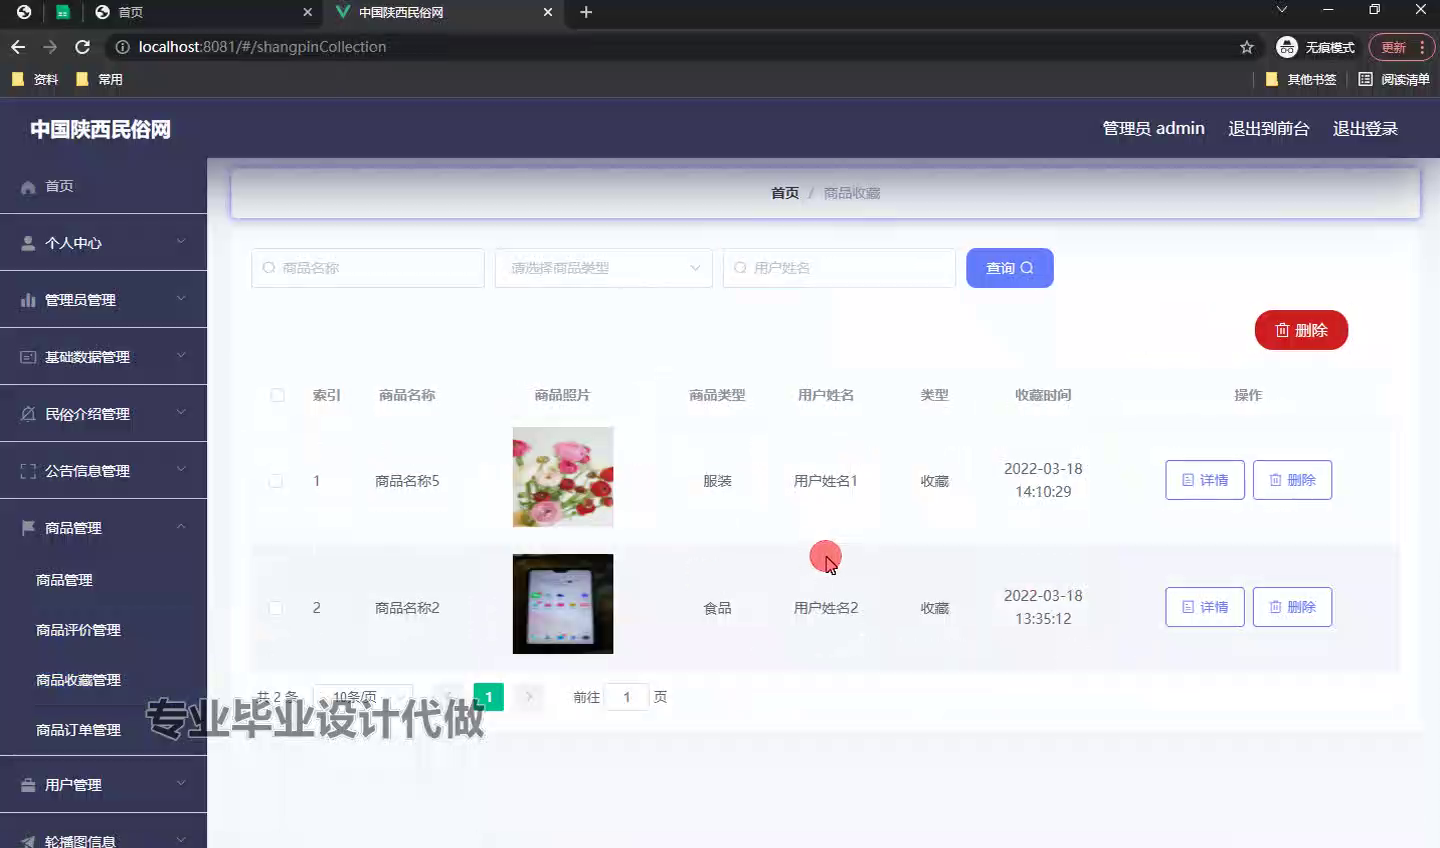
Task: Click browser back arrow
Action: click(x=18, y=47)
